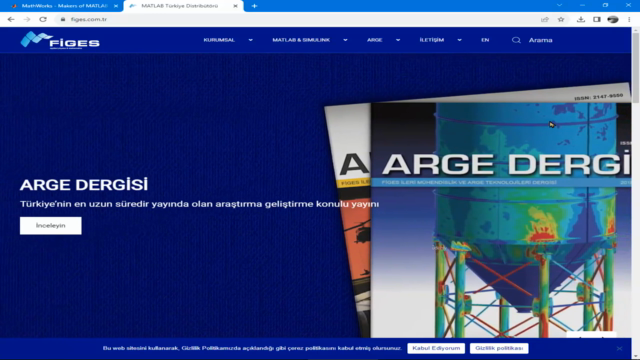The image size is (640, 360).
Task: Accept cookies with Kabul Ediyorum
Action: (436, 348)
